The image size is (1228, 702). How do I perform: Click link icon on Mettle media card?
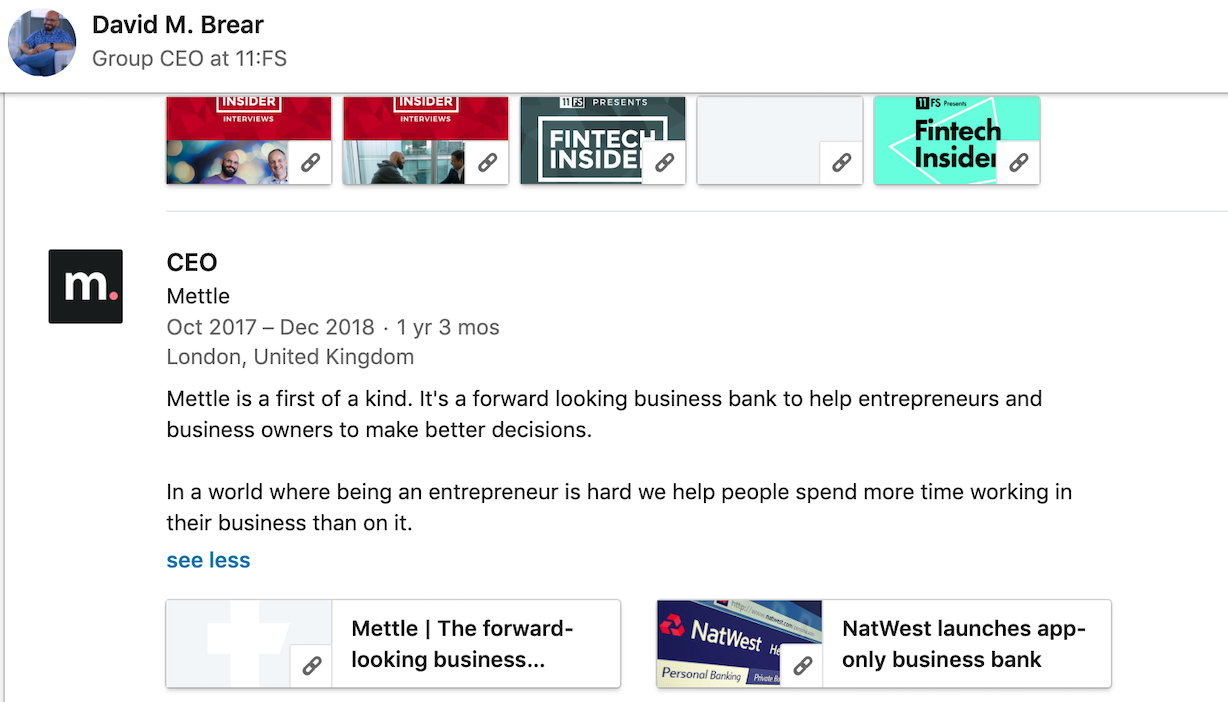point(311,666)
